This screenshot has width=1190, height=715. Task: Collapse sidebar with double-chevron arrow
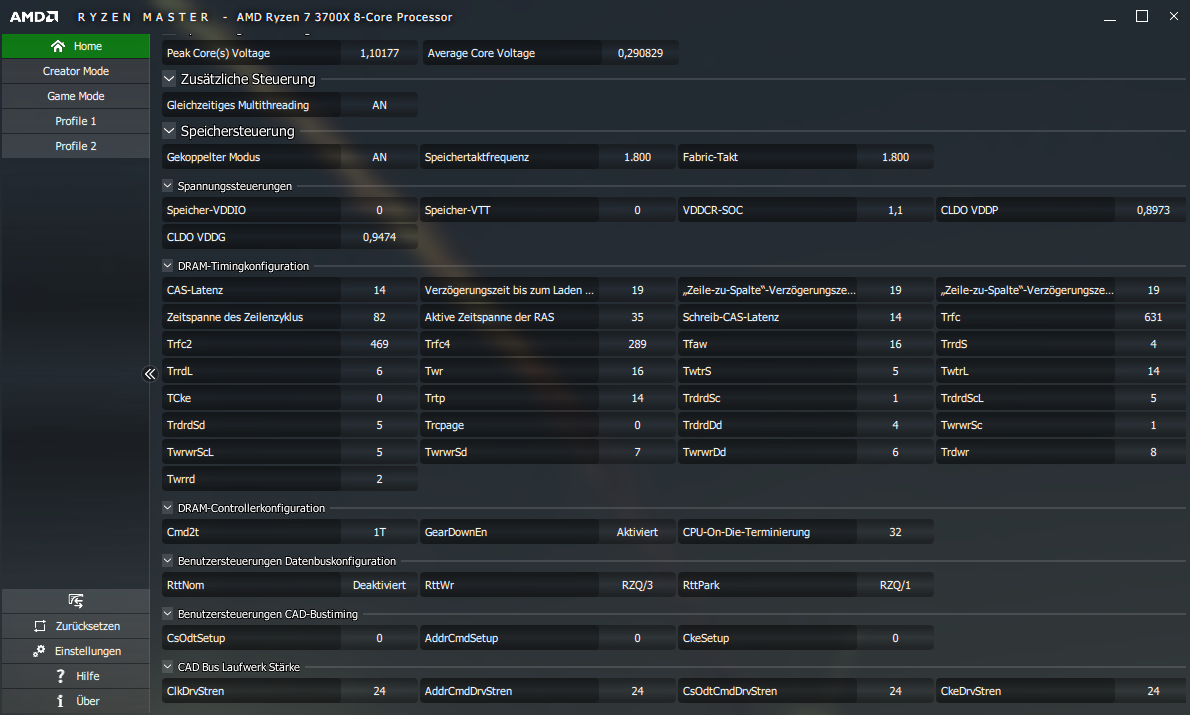tap(150, 373)
